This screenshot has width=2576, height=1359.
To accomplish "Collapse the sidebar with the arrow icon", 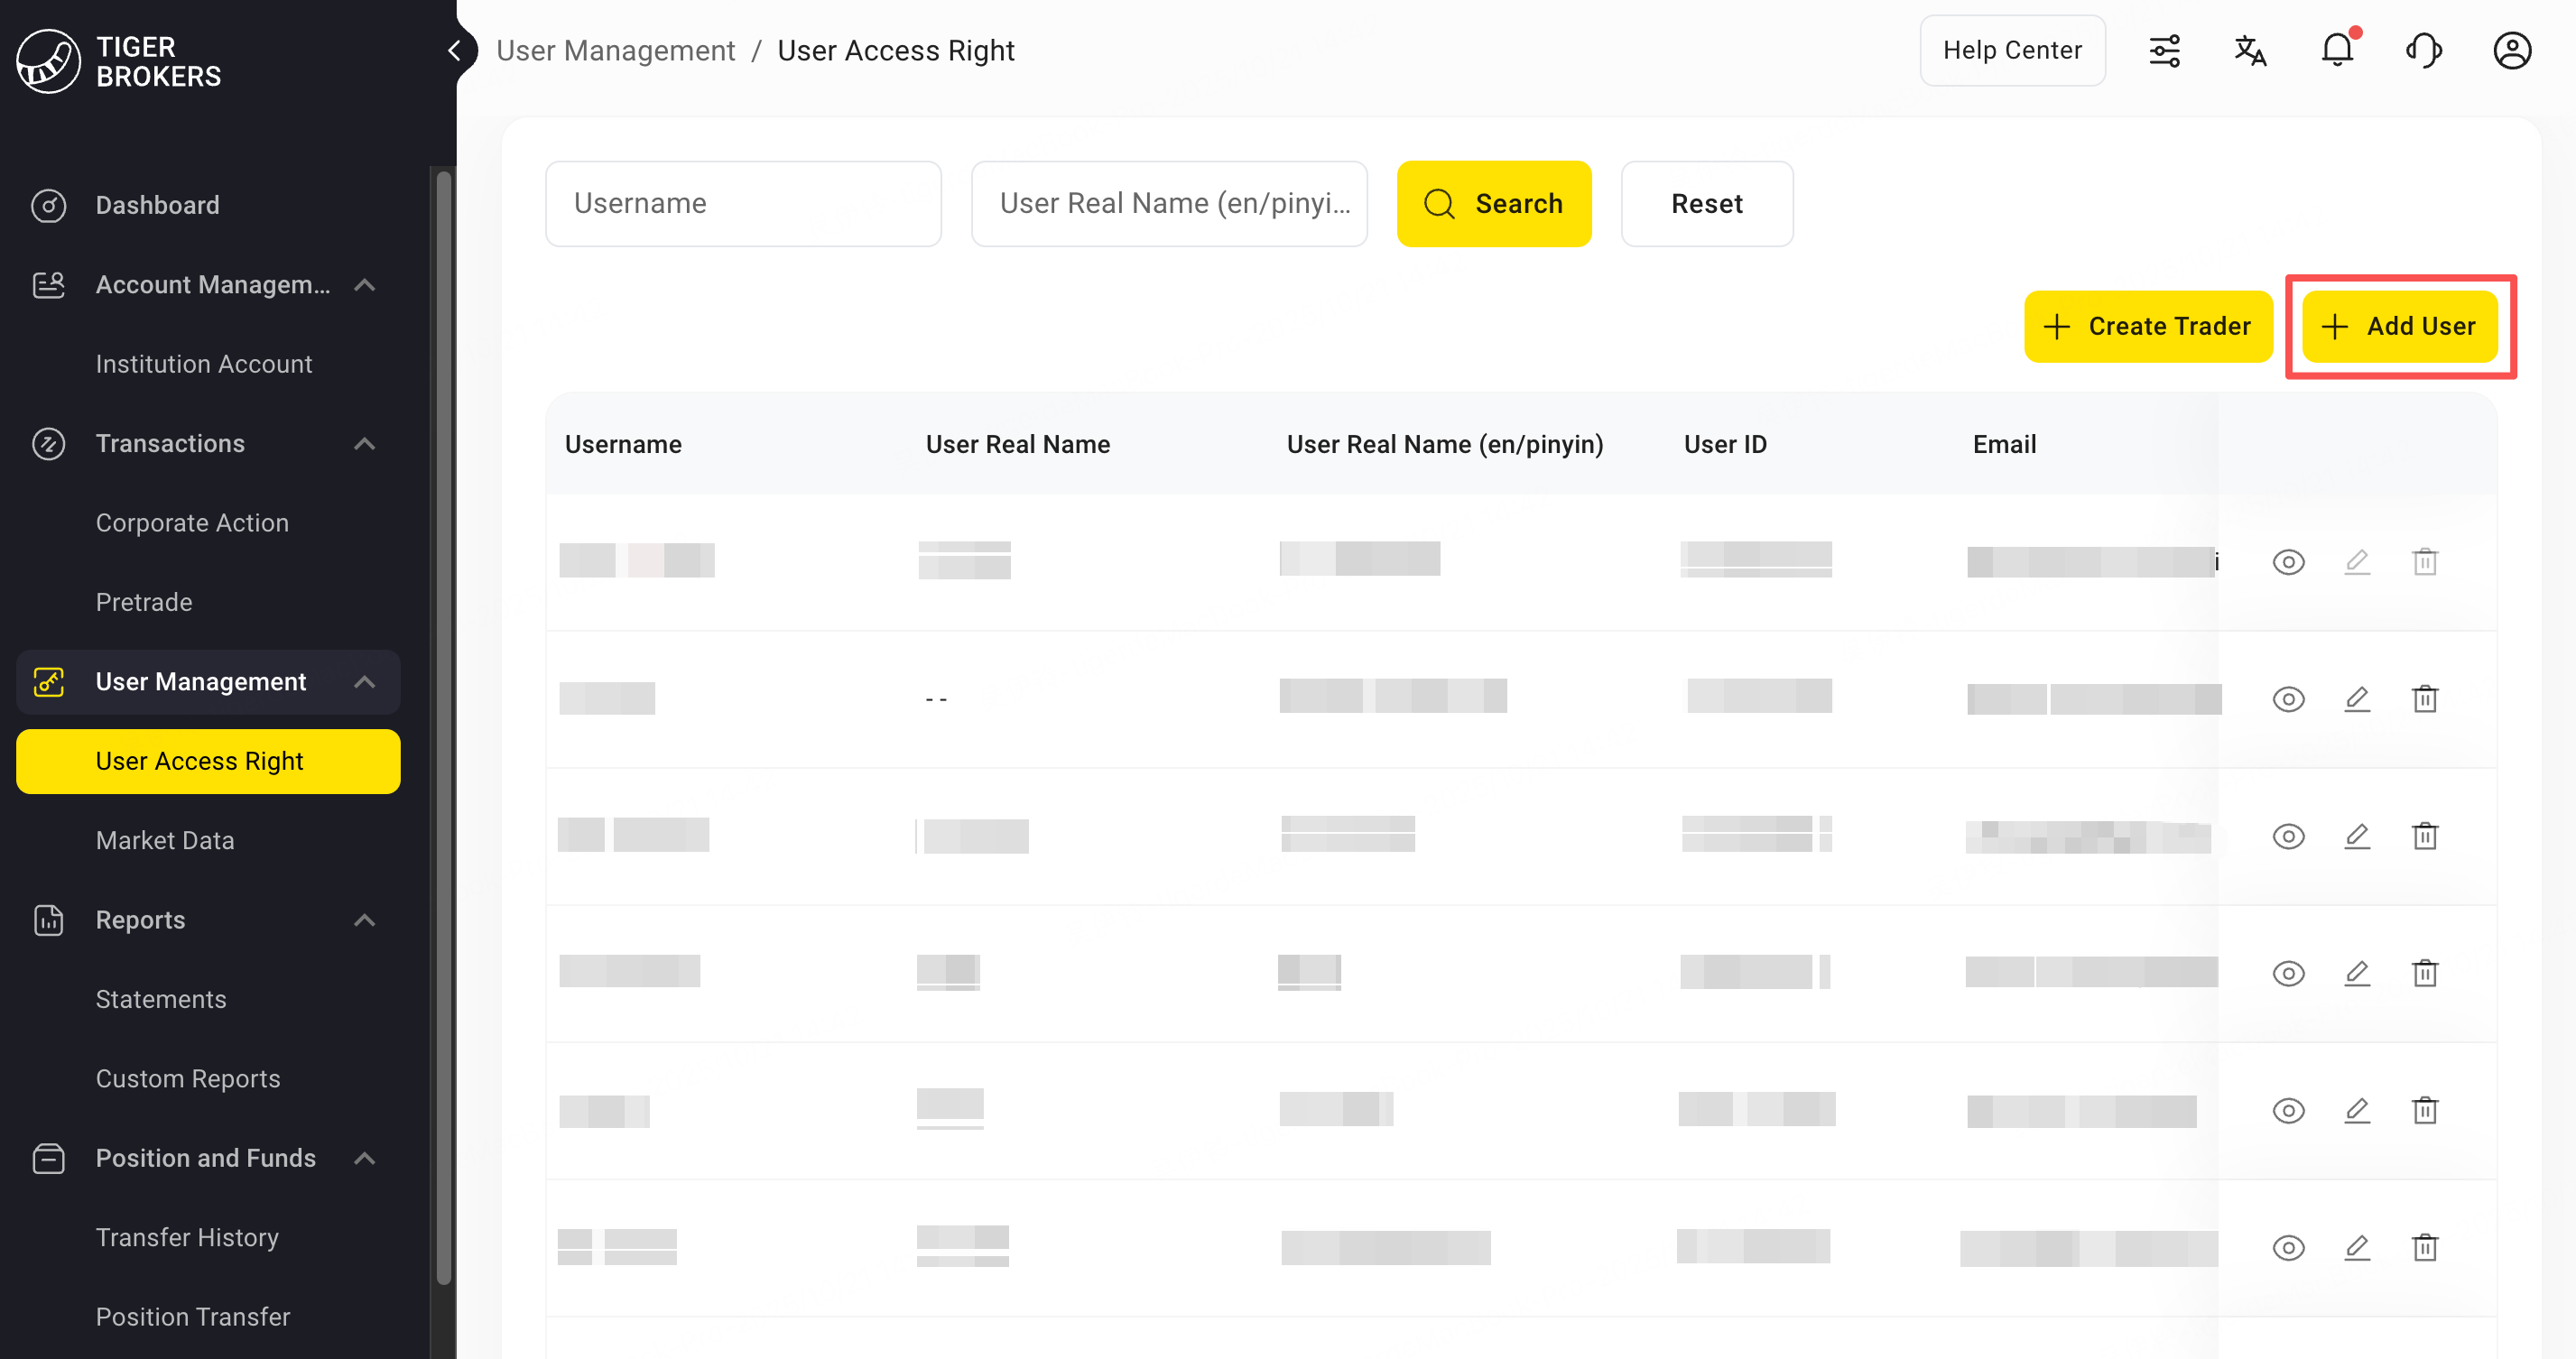I will (x=455, y=50).
